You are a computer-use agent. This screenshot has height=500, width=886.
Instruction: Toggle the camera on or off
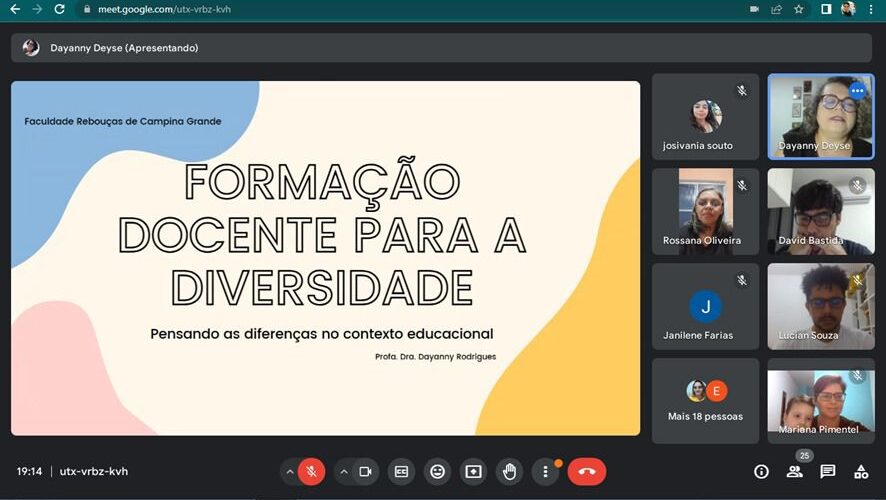coord(365,471)
